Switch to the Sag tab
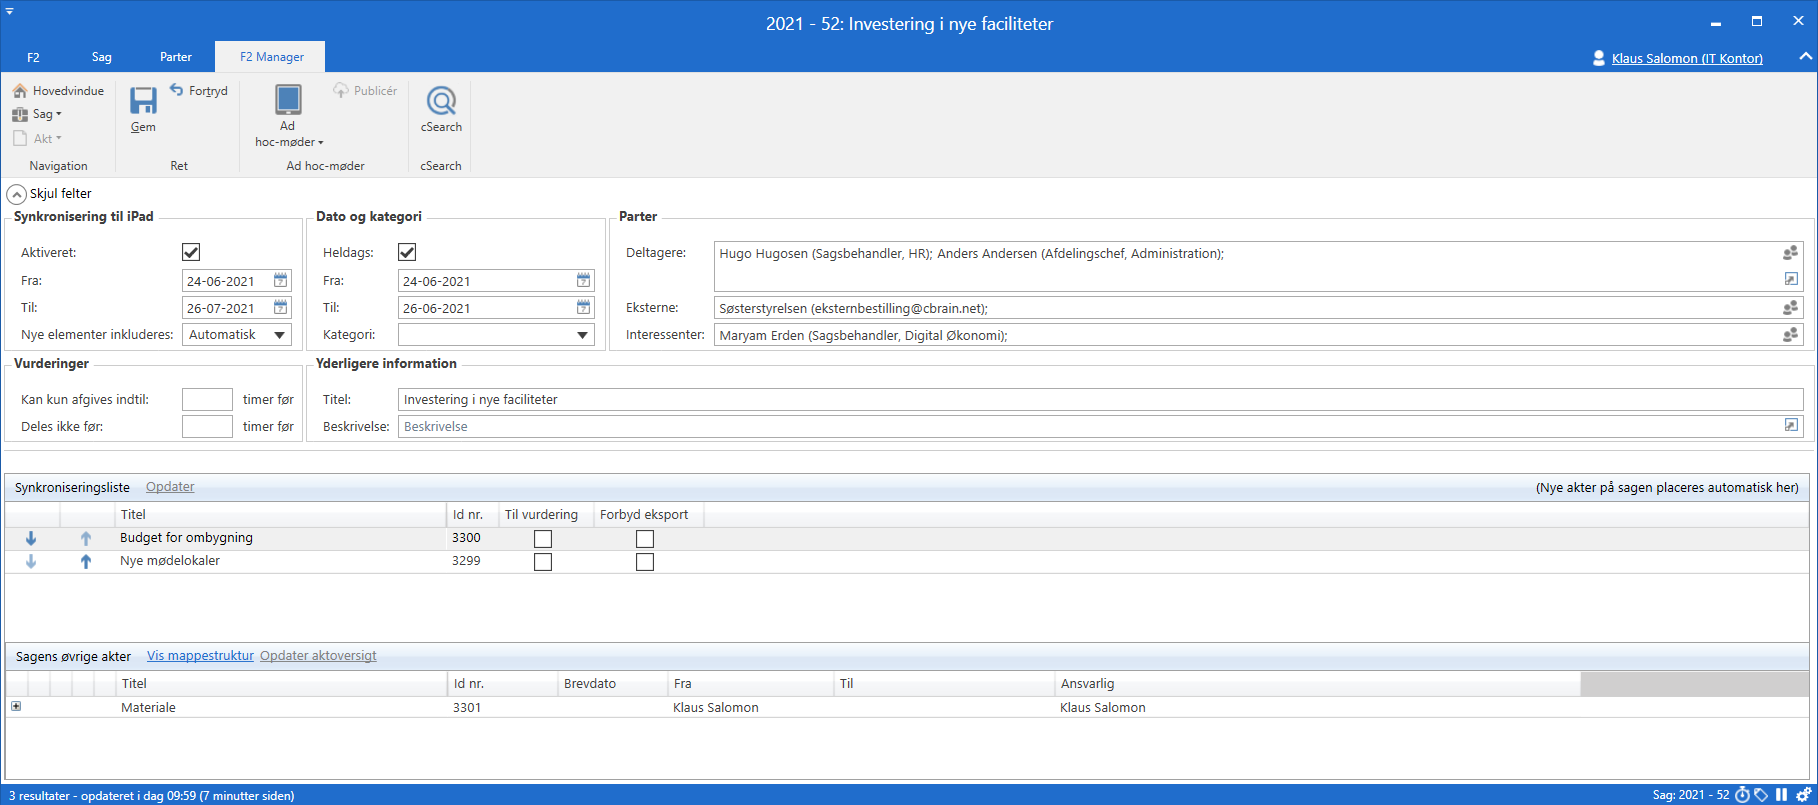This screenshot has width=1818, height=805. click(x=102, y=57)
